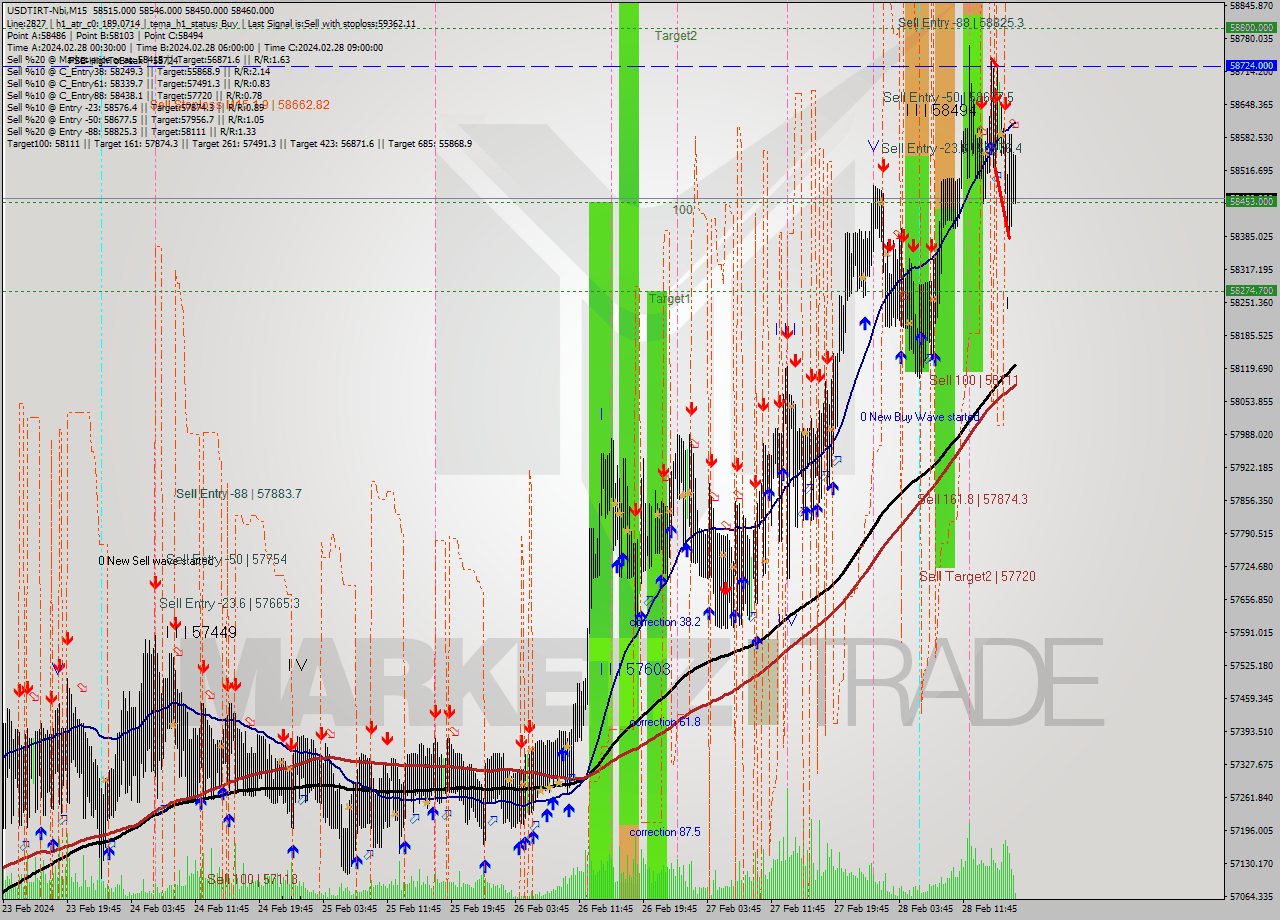Click the 'Sell 100 | 58111' label
The image size is (1280, 920).
[x=973, y=381]
